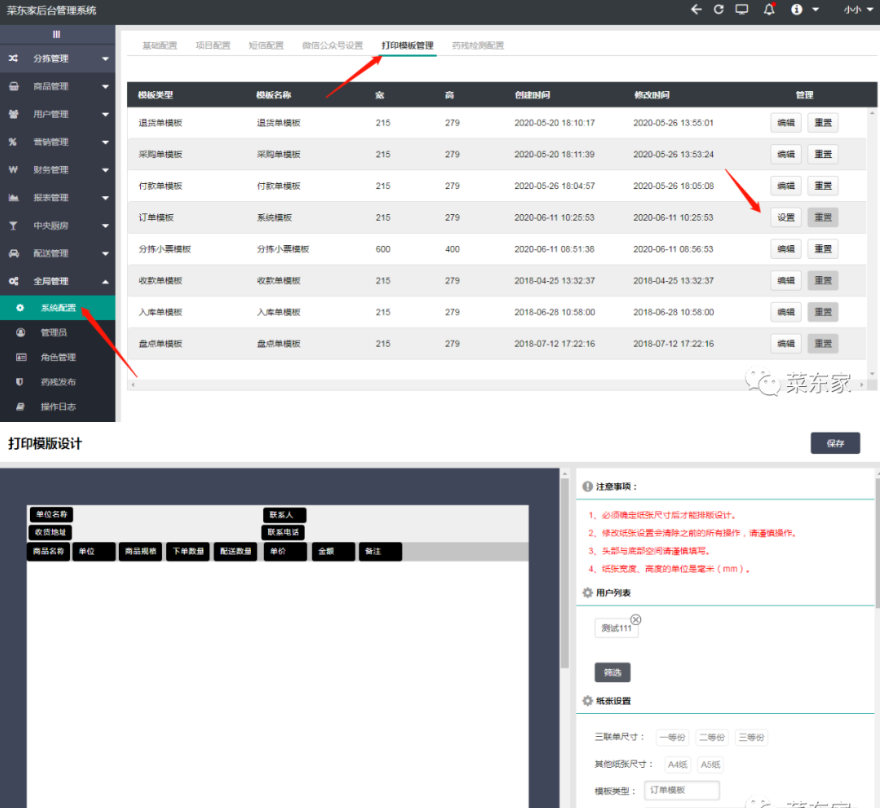
Task: Click the 操作日志 book icon in sidebar
Action: tap(20, 407)
